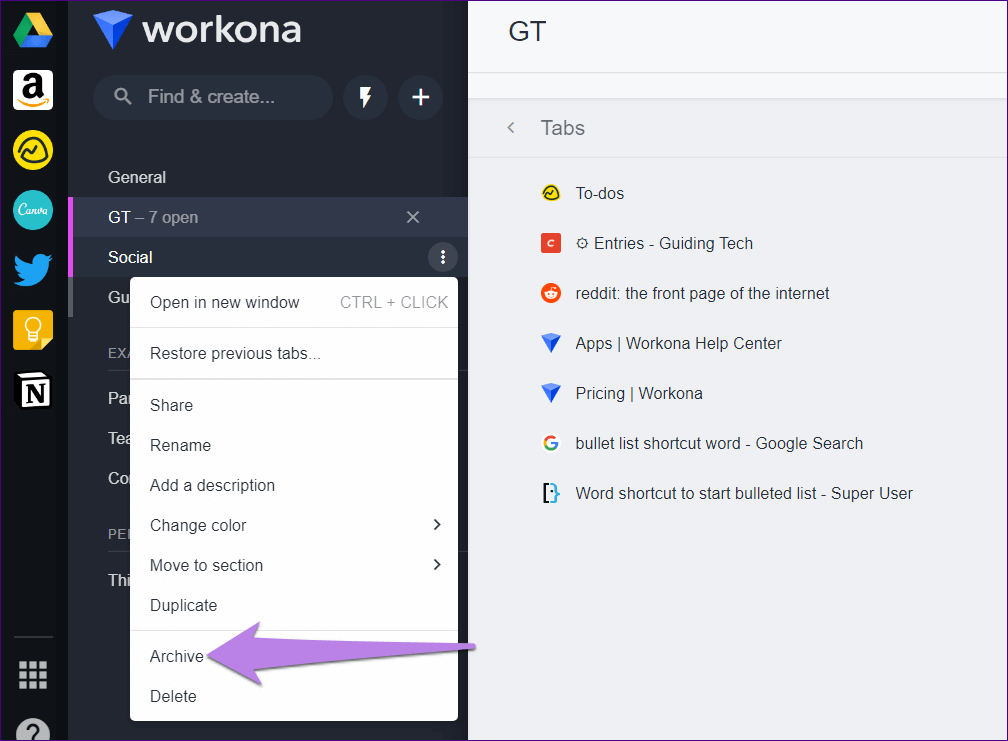1008x741 pixels.
Task: Open Change color menu entry
Action: [x=294, y=525]
